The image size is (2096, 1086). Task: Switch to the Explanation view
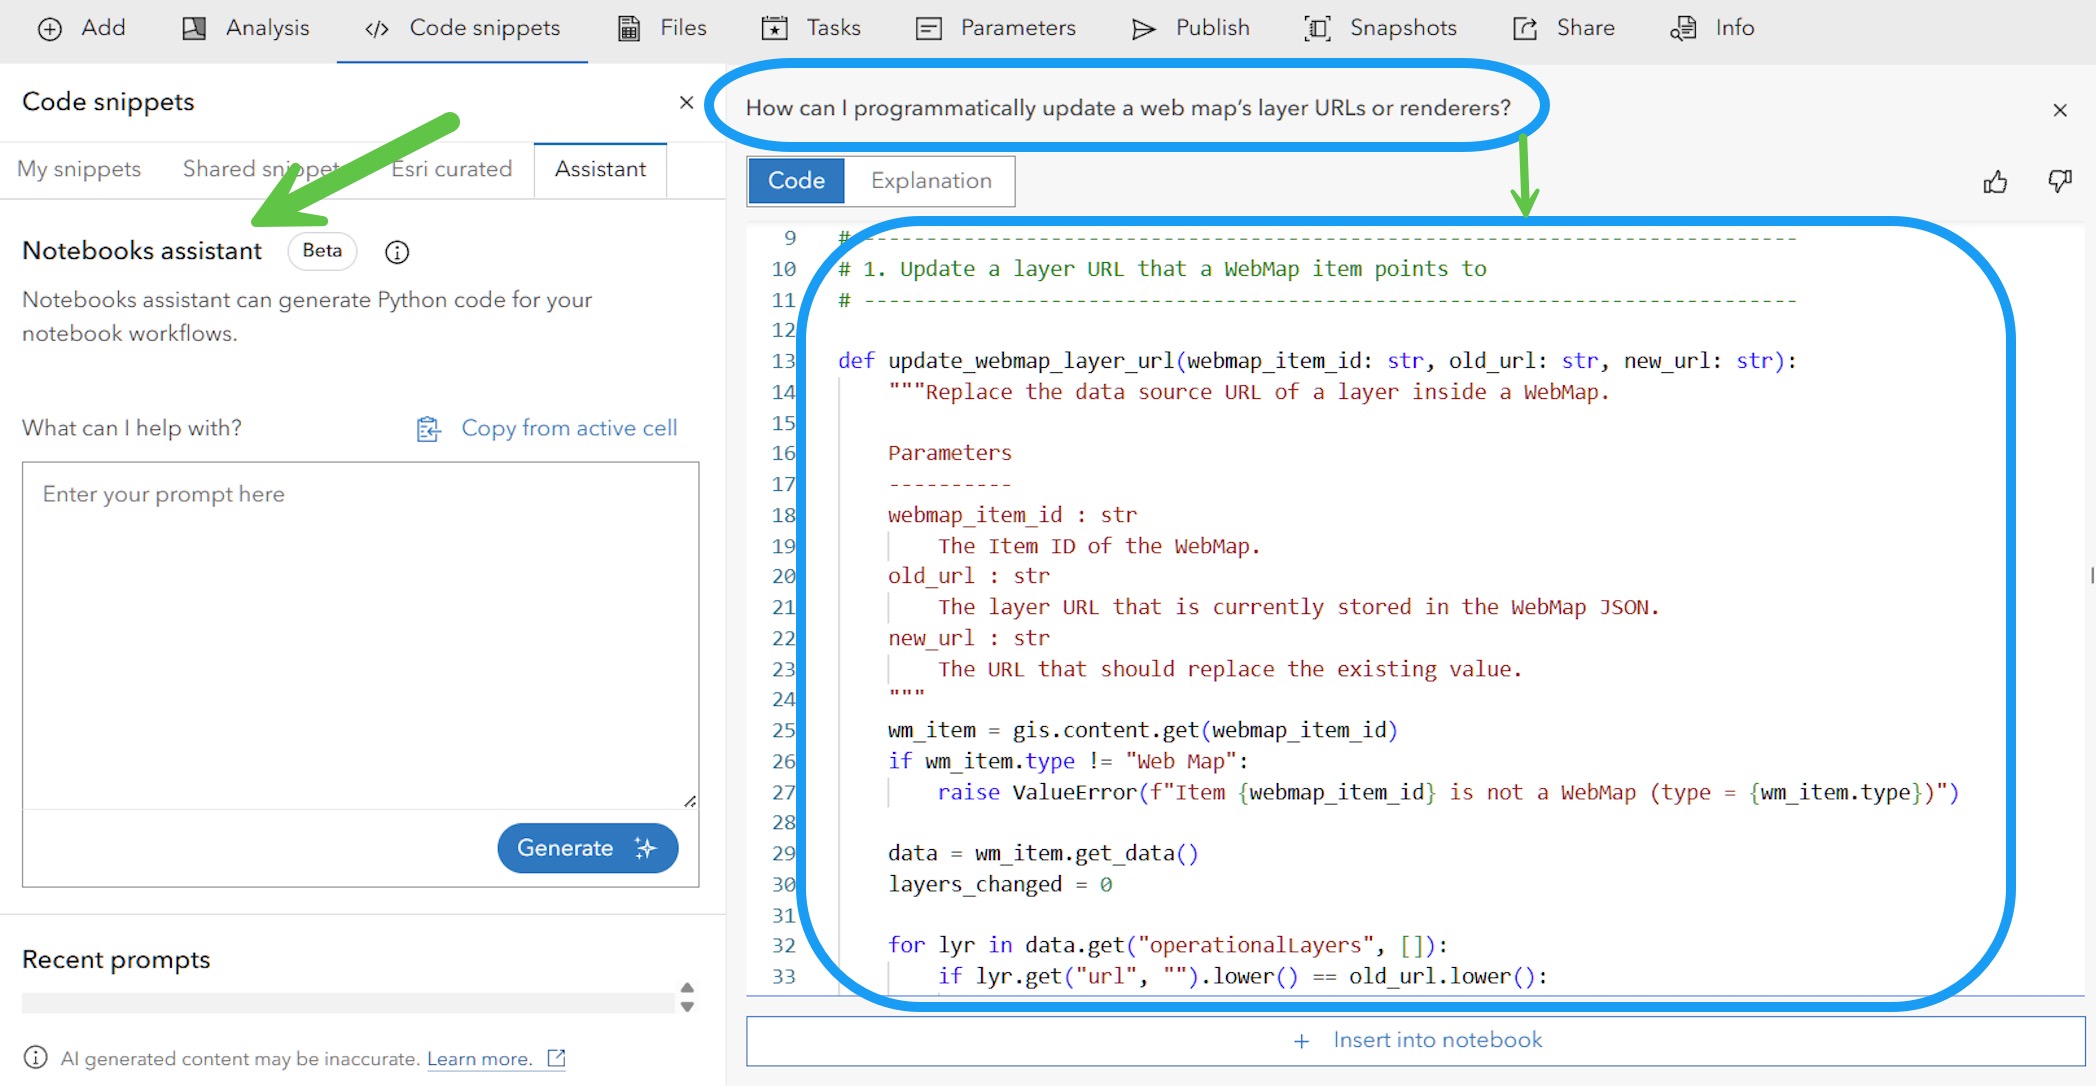point(931,181)
